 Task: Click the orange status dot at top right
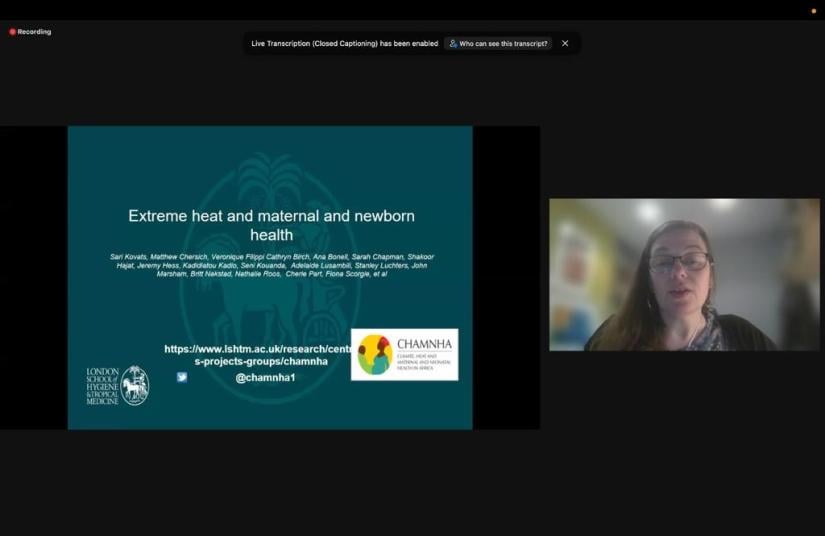click(x=813, y=11)
